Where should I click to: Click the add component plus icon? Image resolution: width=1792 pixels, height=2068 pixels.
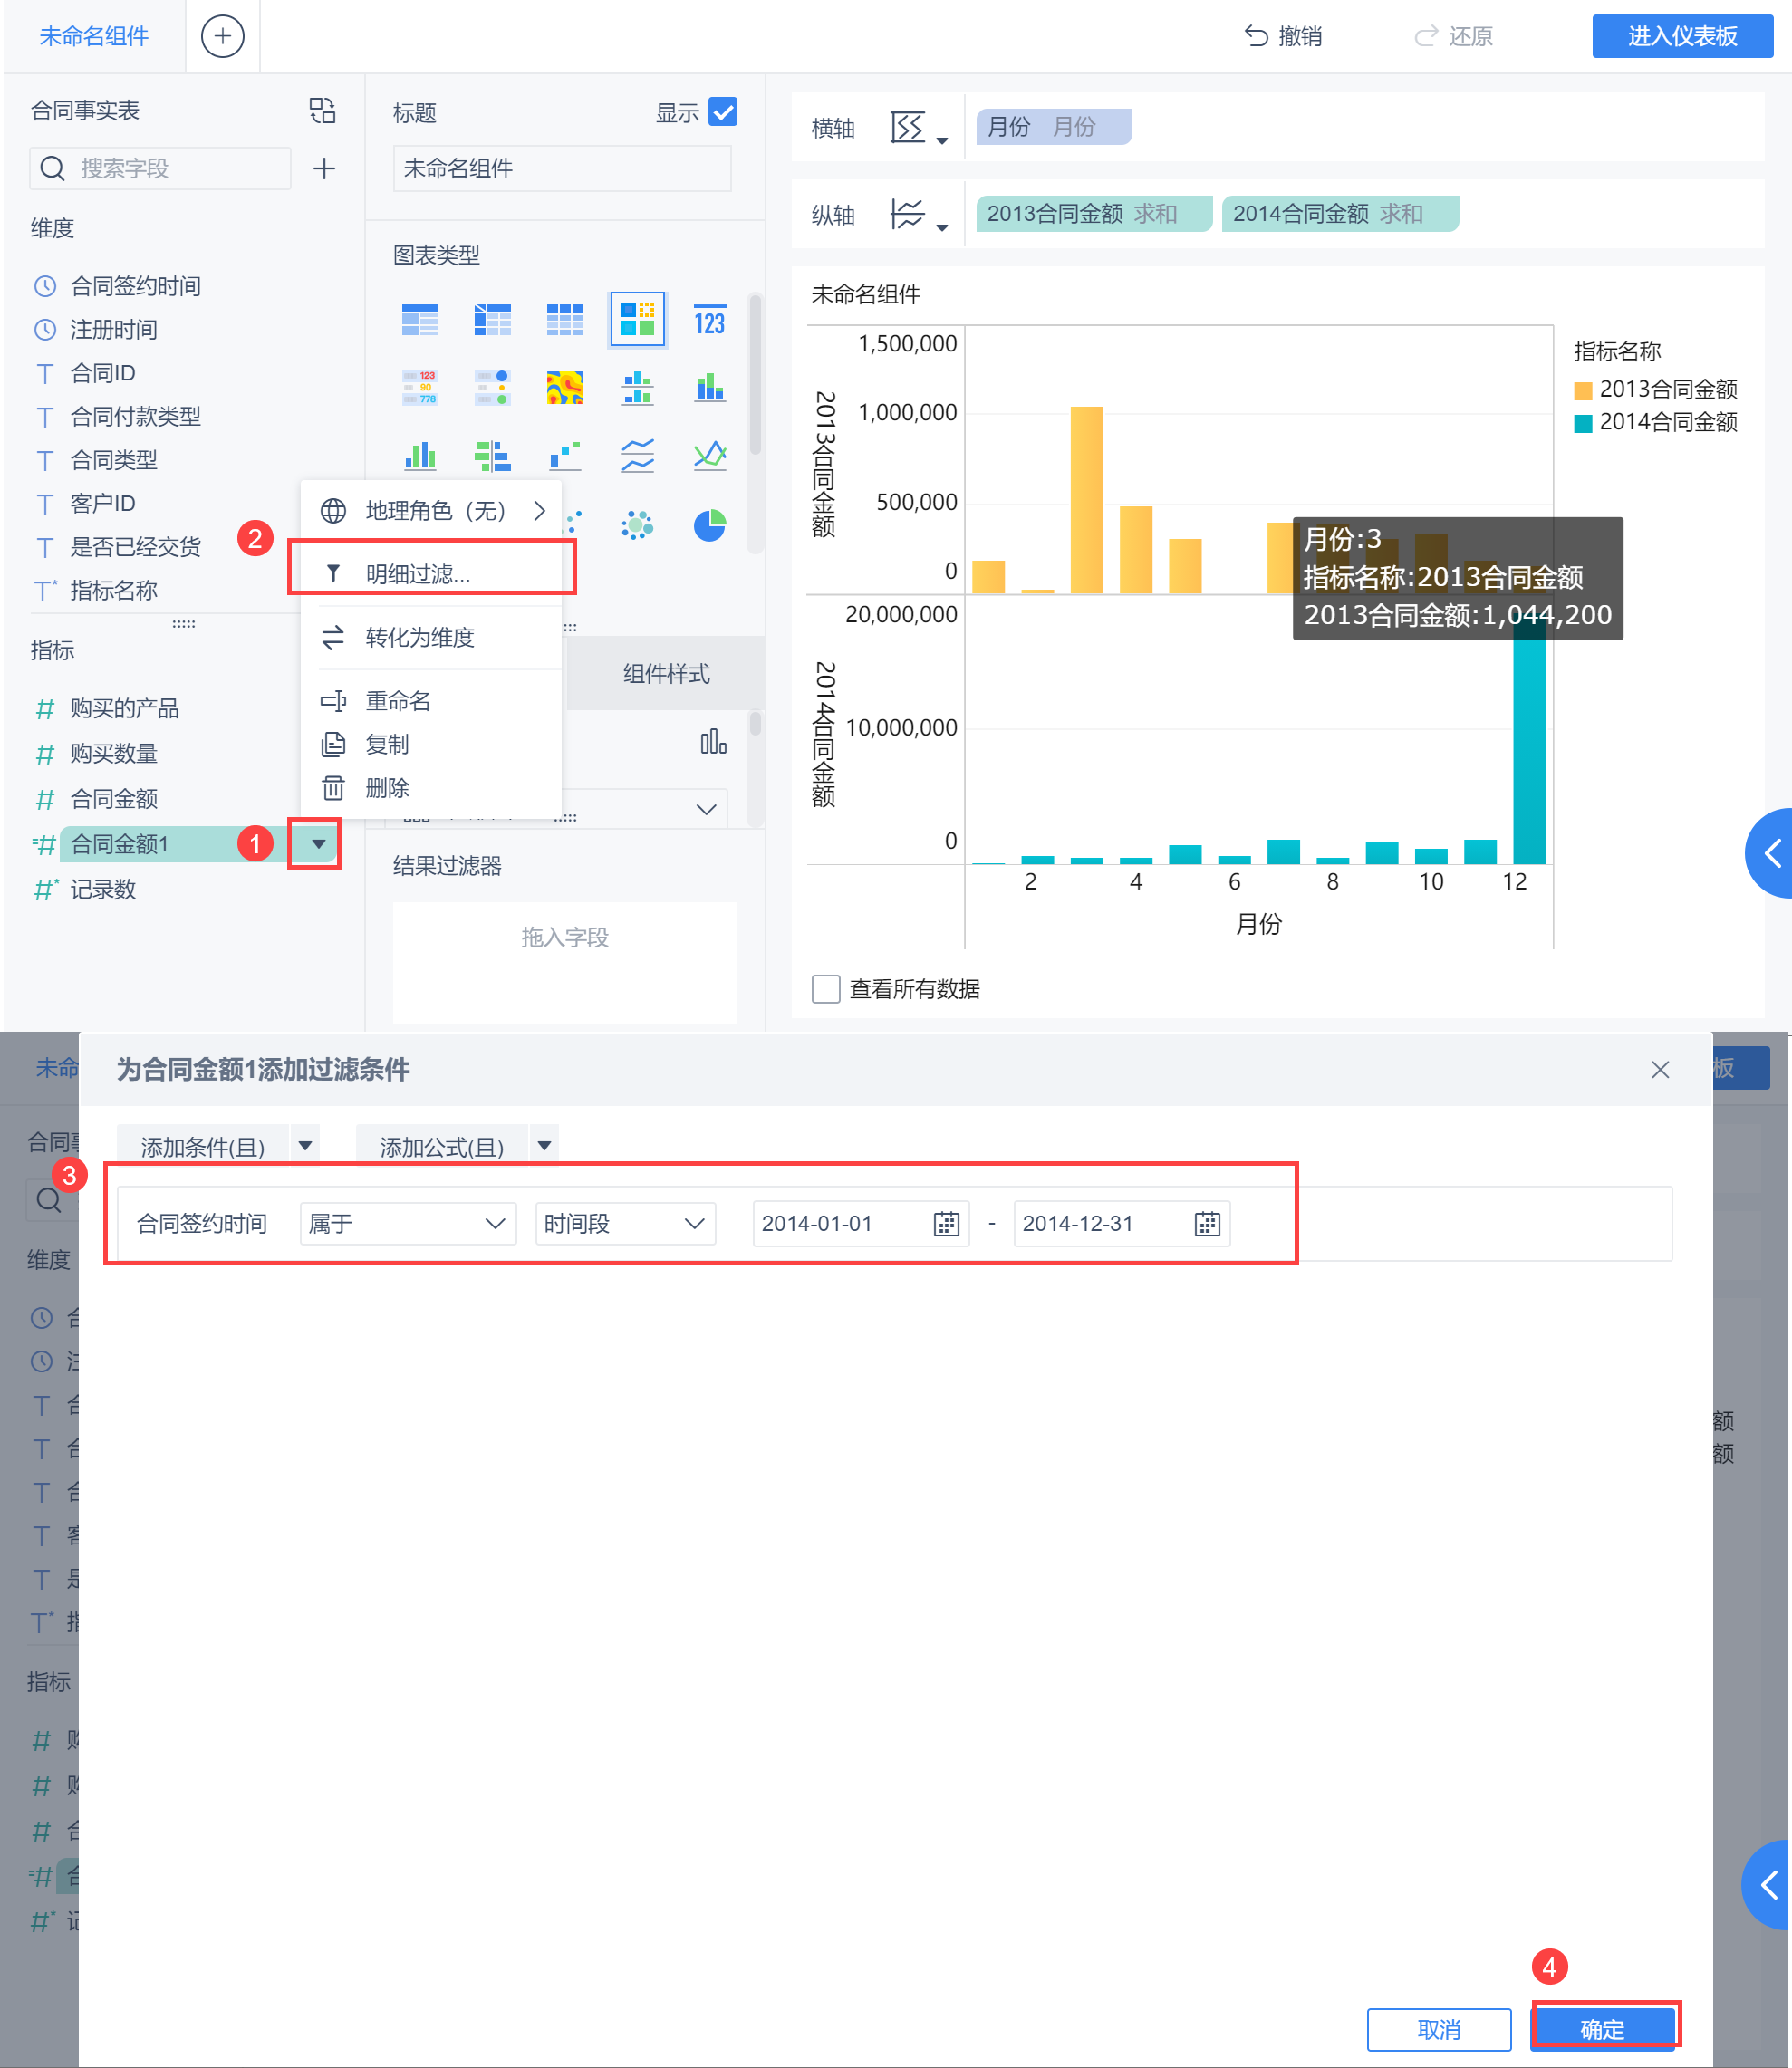pyautogui.click(x=222, y=36)
